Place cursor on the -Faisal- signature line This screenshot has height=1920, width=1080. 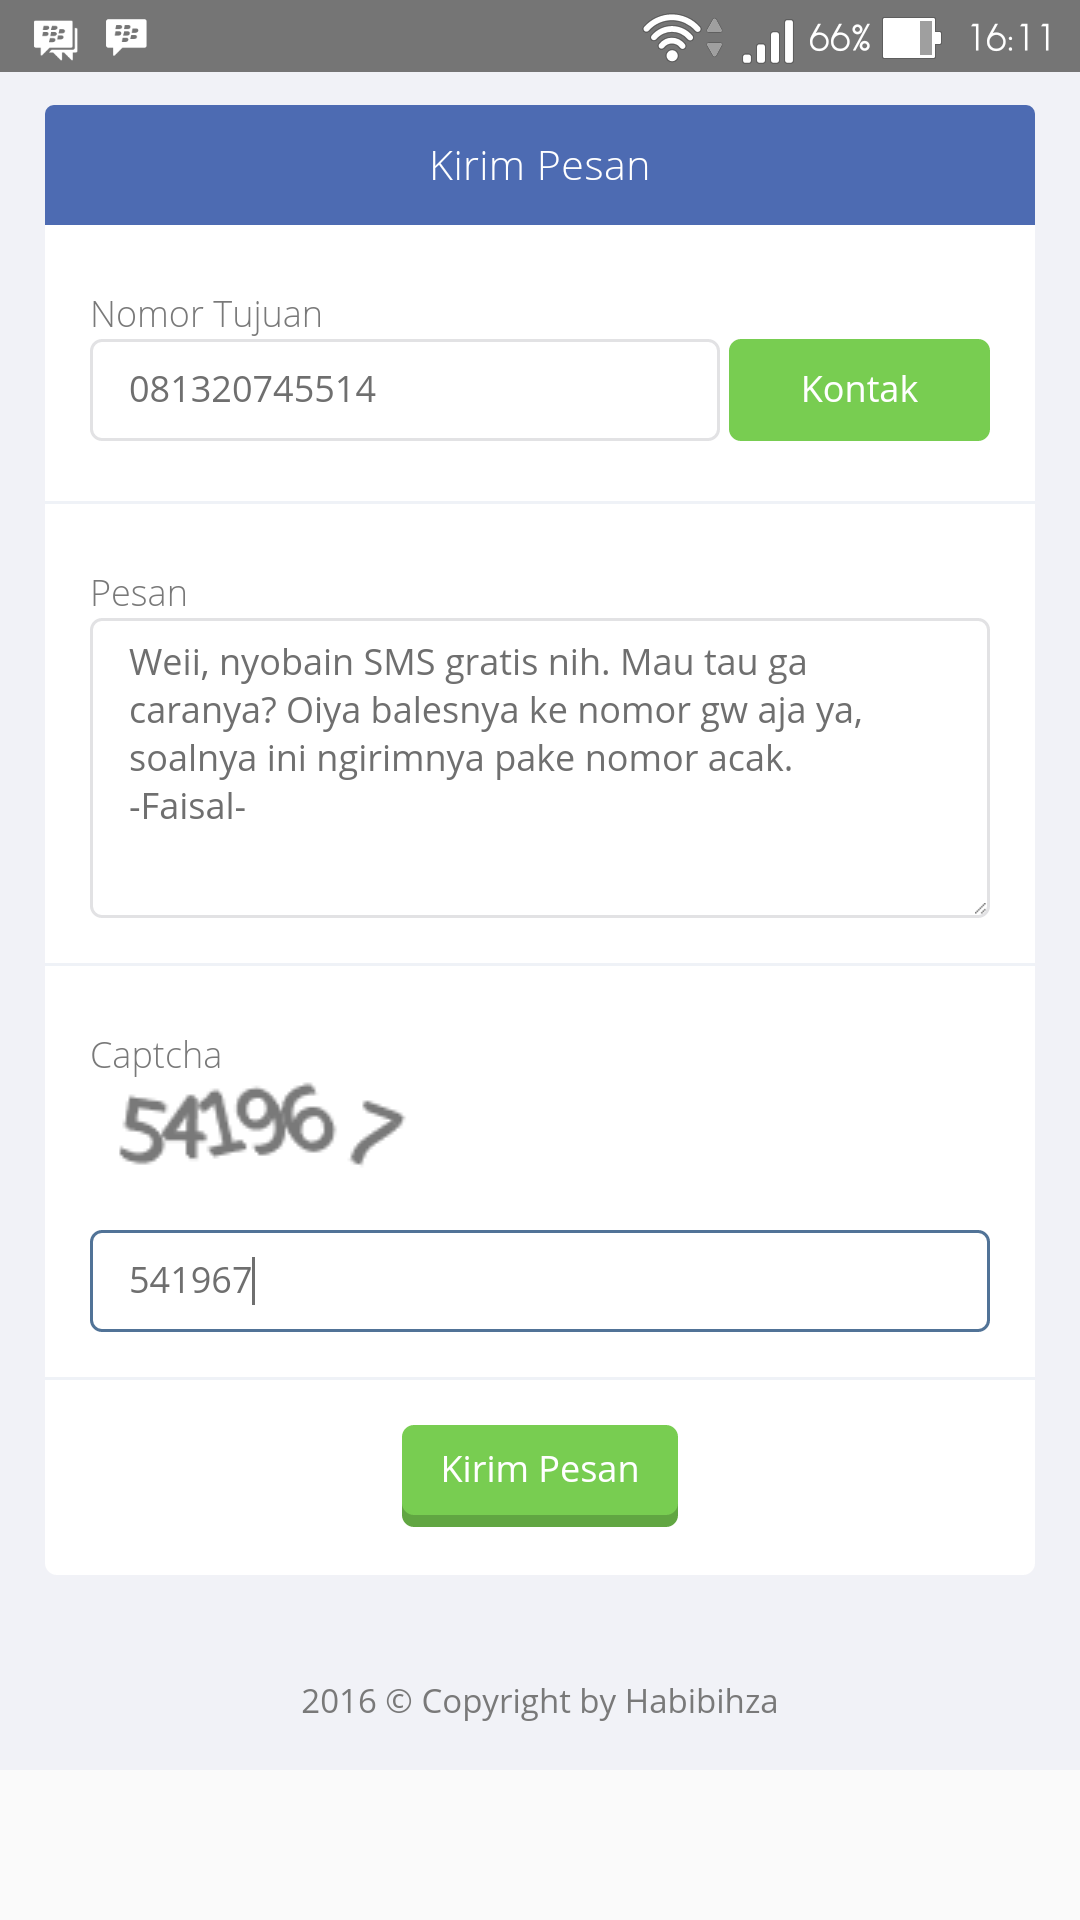click(x=188, y=807)
